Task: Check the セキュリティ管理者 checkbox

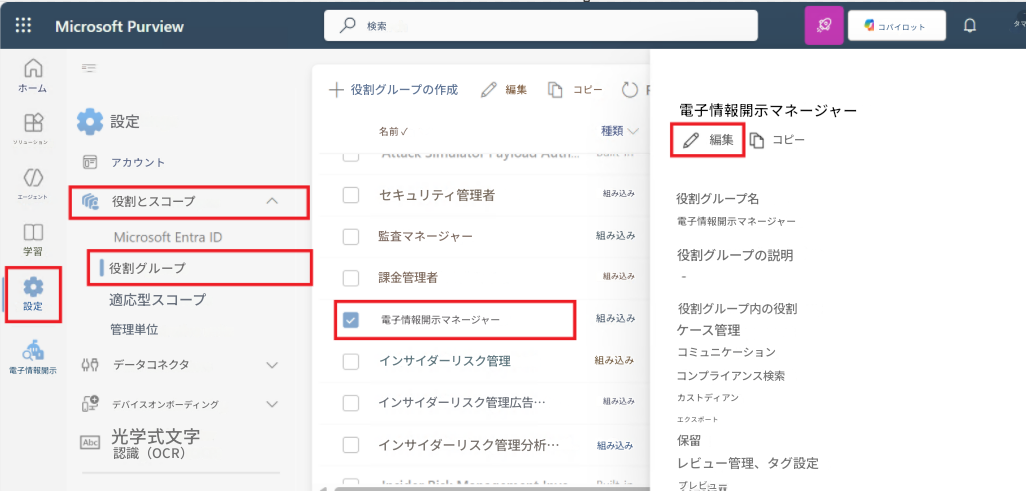Action: 351,194
